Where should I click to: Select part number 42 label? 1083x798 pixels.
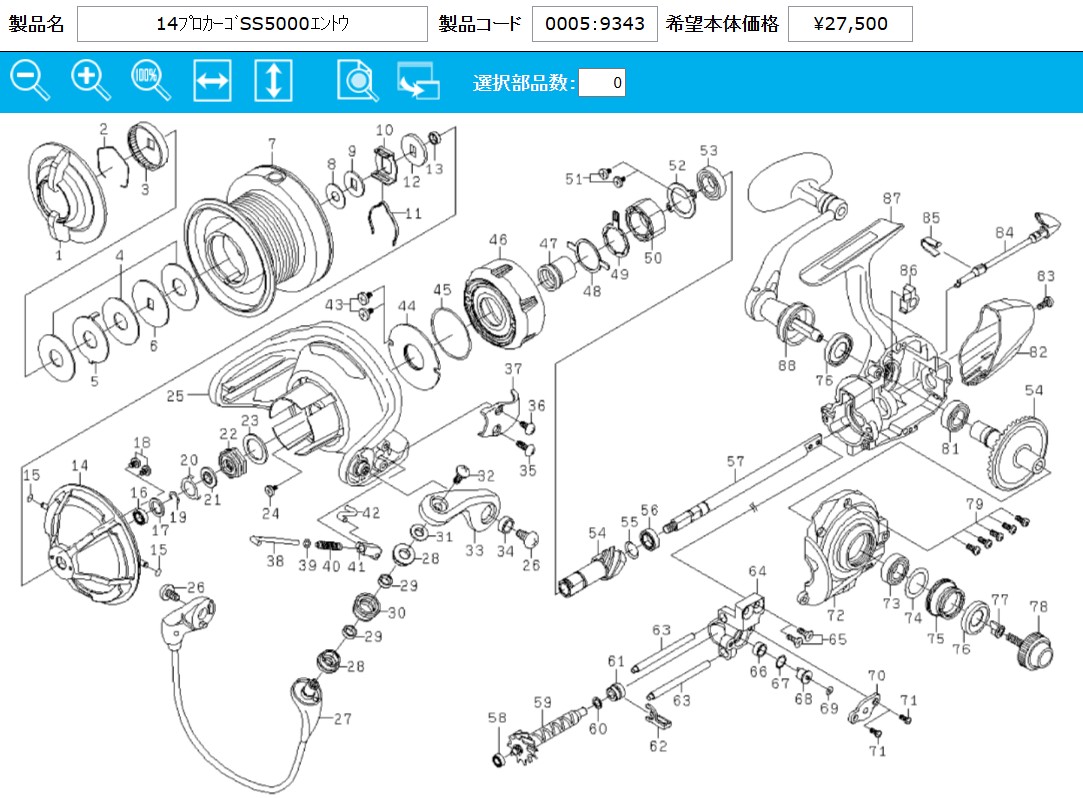click(x=371, y=513)
